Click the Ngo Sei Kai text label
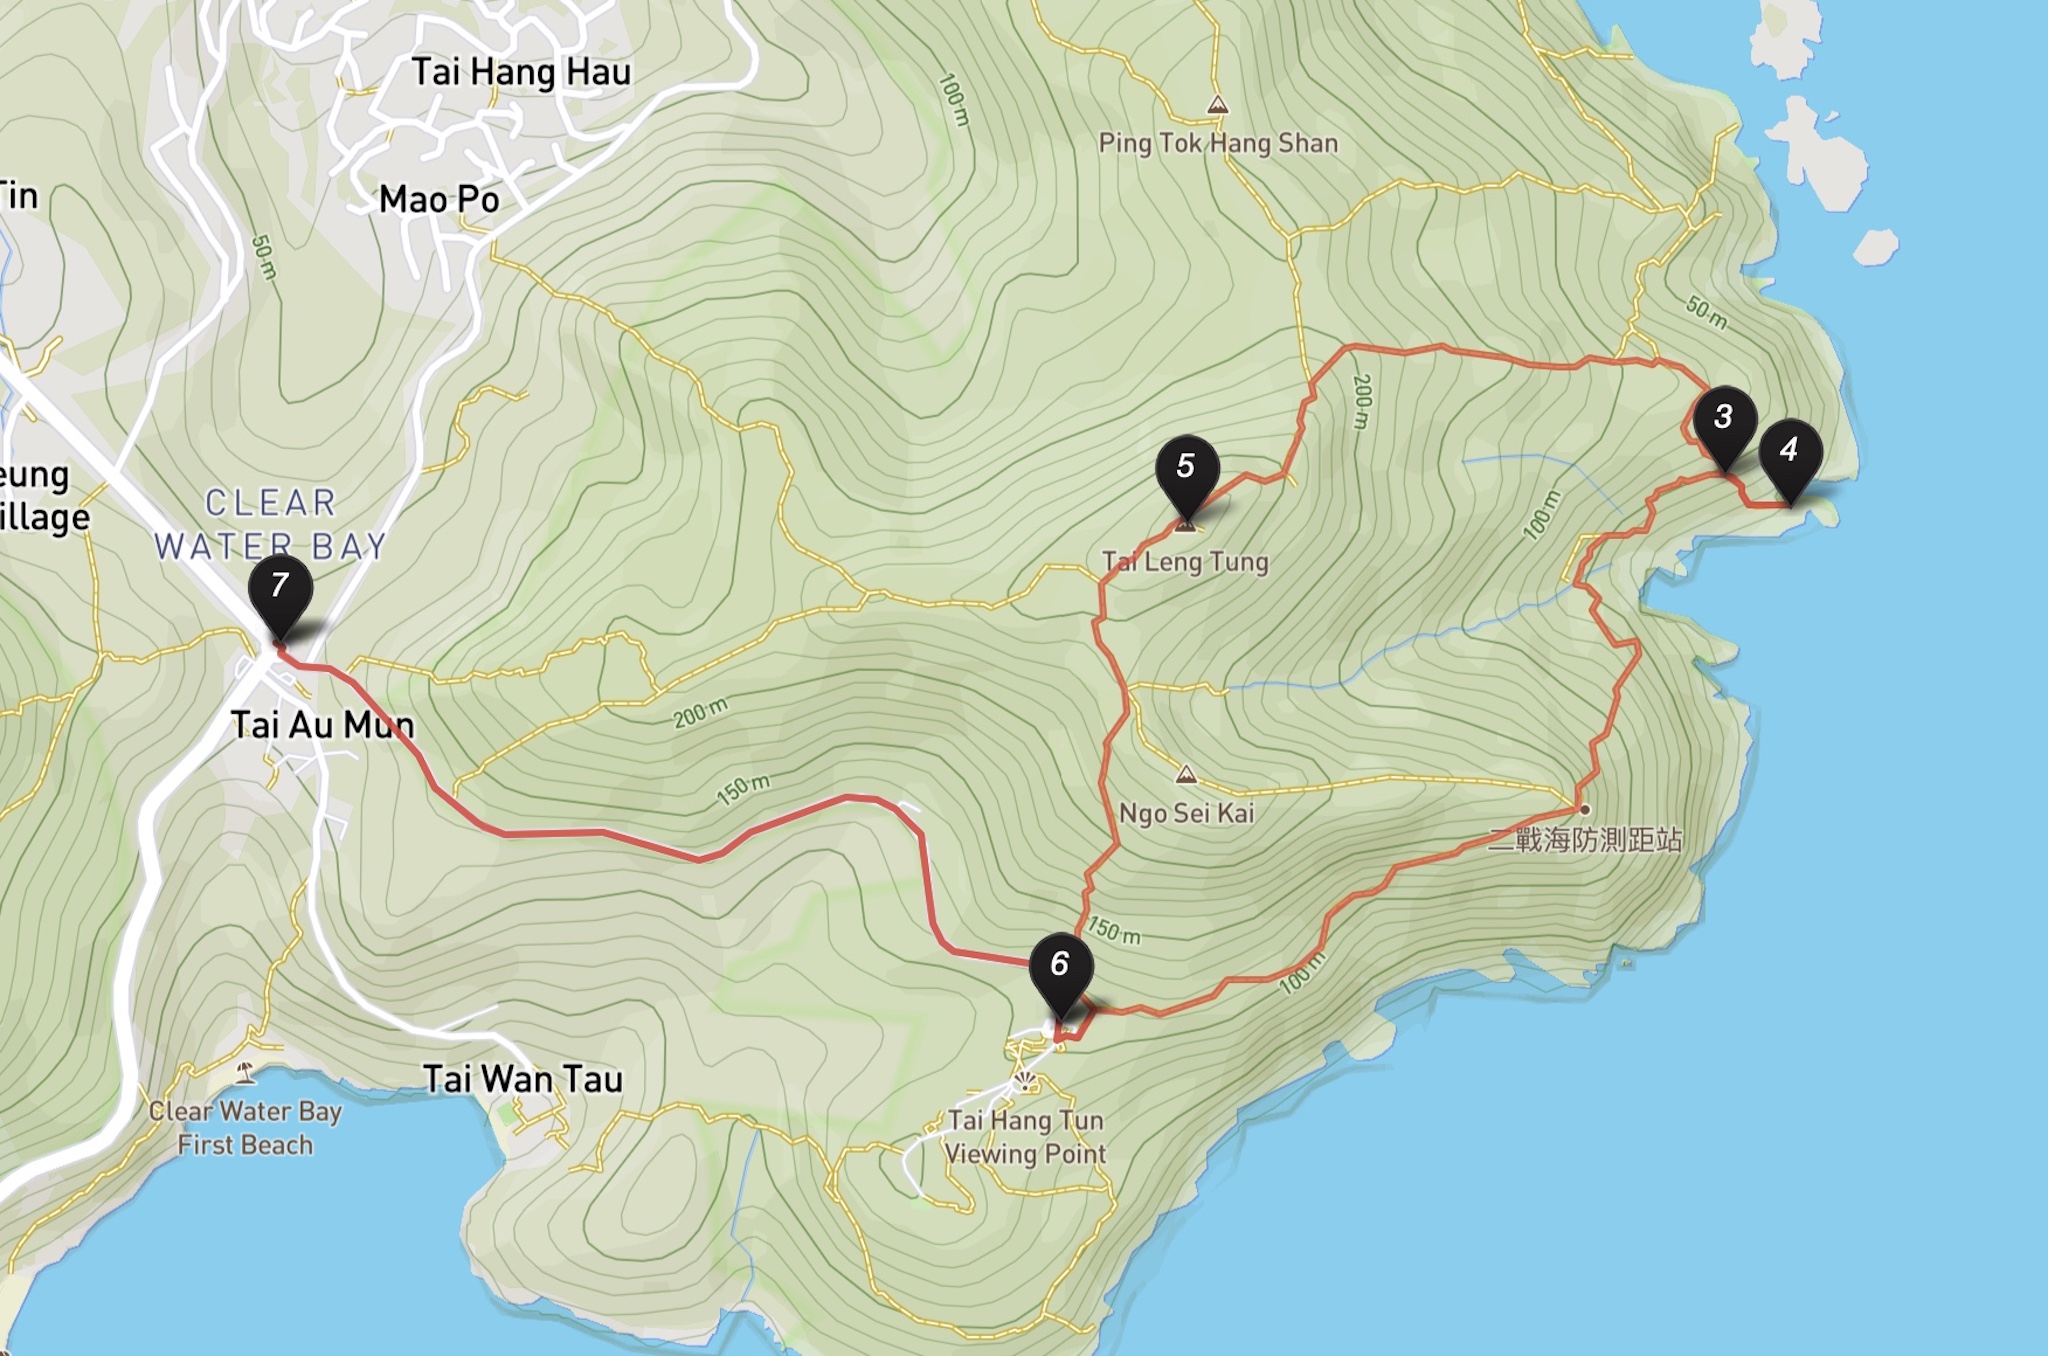Viewport: 2048px width, 1356px height. (1186, 813)
